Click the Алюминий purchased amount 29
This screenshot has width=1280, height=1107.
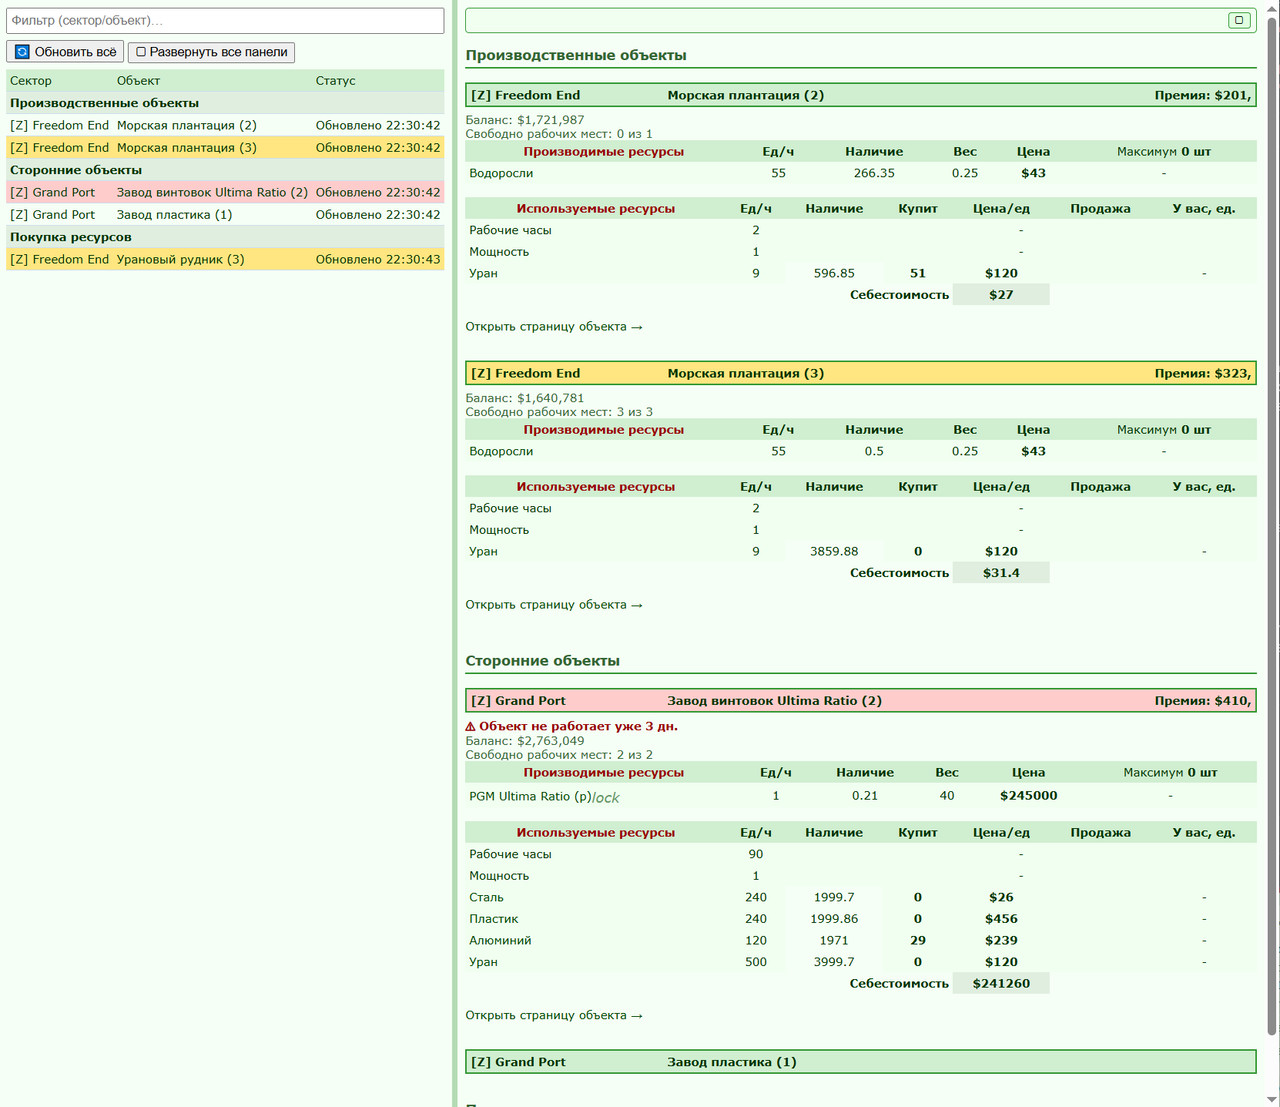click(x=918, y=941)
